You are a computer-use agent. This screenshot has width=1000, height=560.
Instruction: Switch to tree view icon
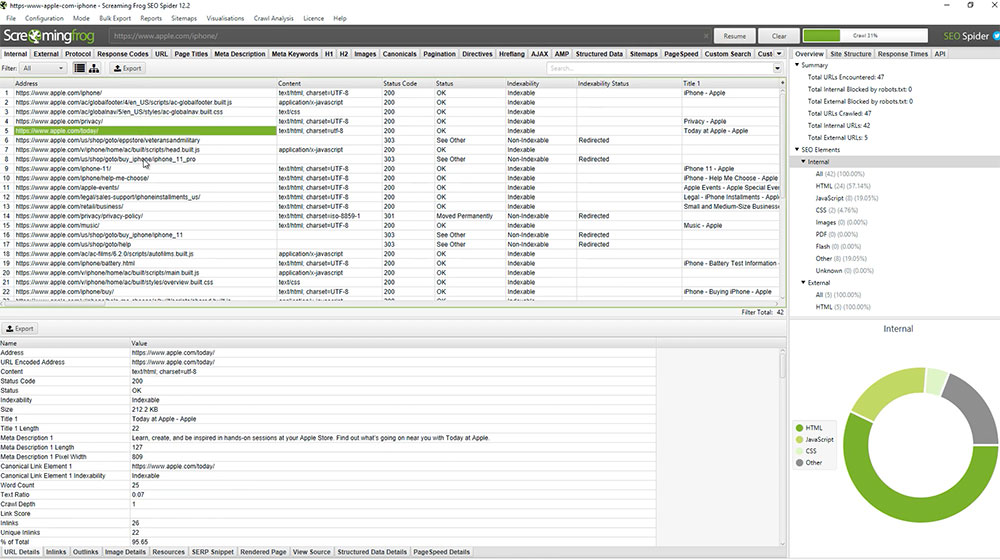pos(94,68)
